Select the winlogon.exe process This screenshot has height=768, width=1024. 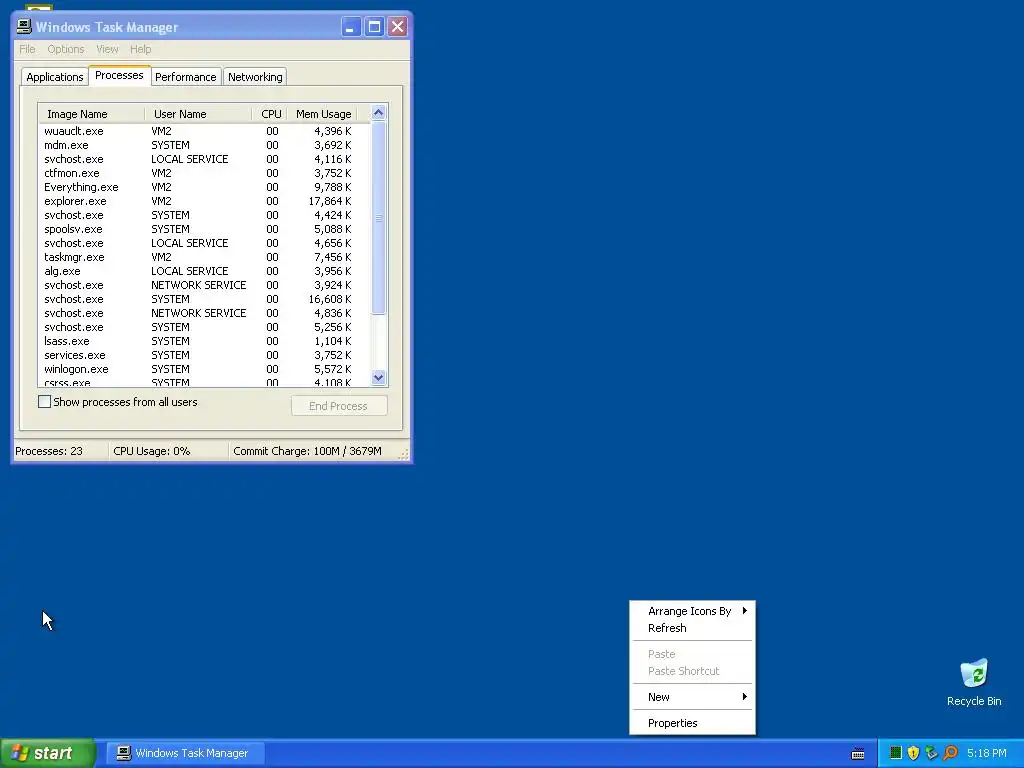pos(204,369)
